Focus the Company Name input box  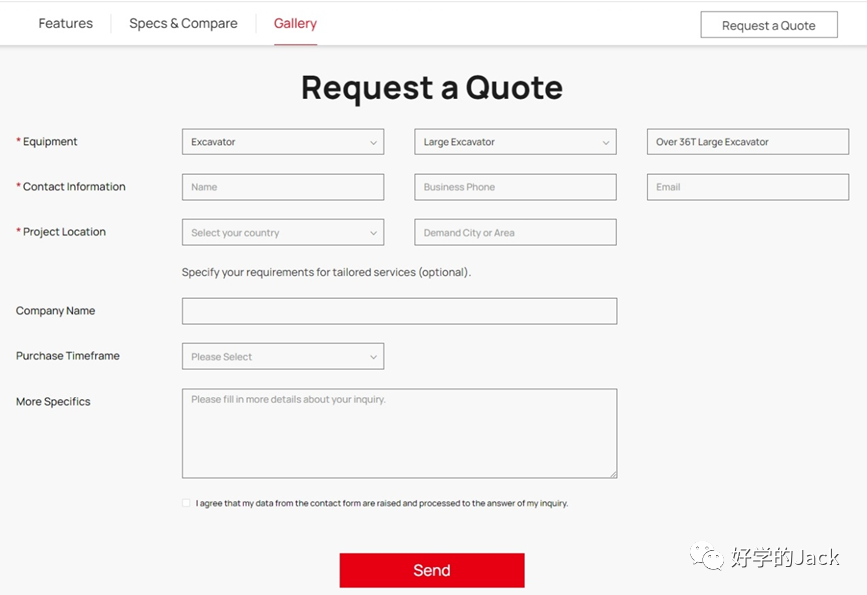click(399, 311)
